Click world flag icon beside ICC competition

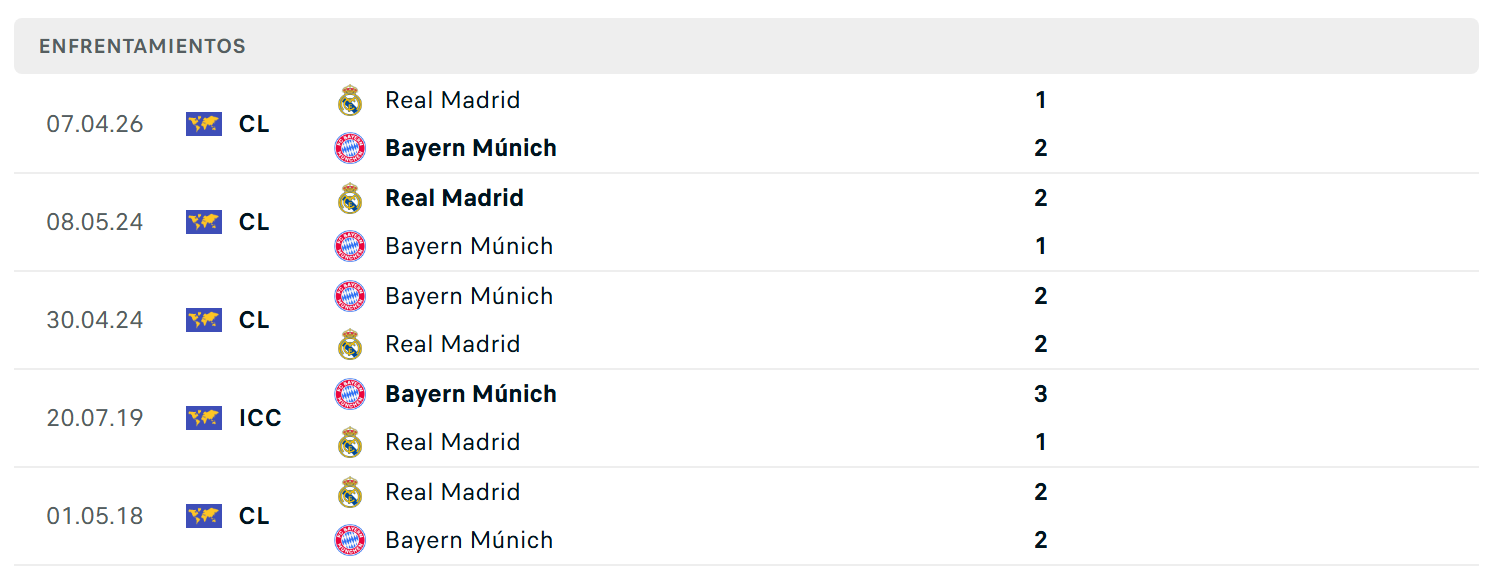(x=204, y=418)
